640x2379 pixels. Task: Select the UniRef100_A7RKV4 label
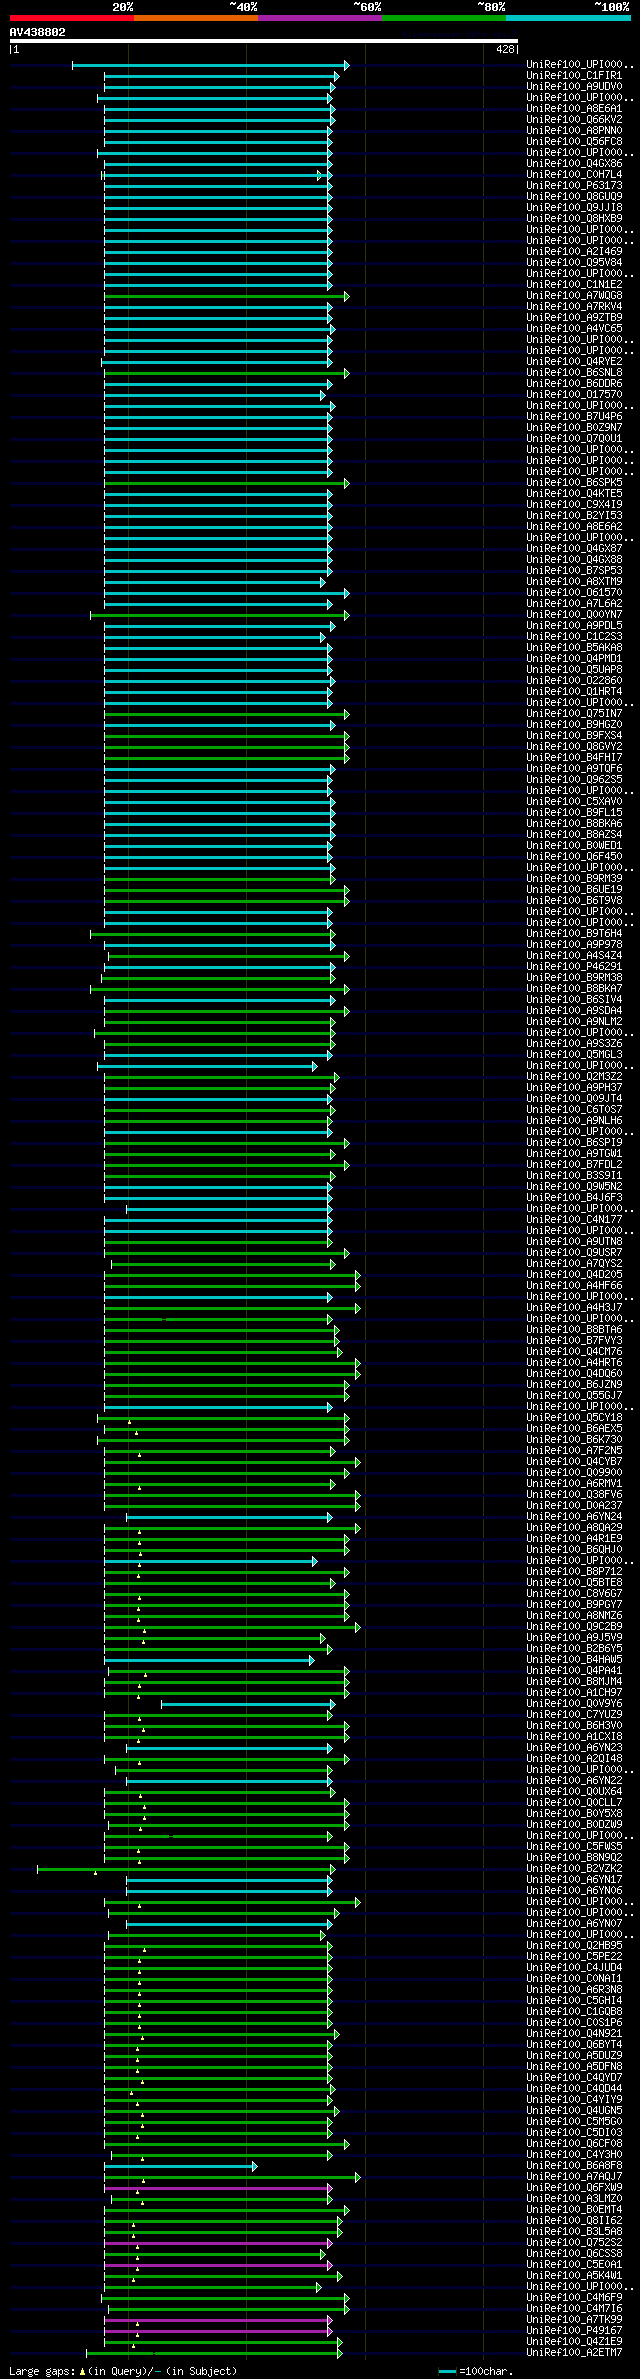(x=574, y=306)
